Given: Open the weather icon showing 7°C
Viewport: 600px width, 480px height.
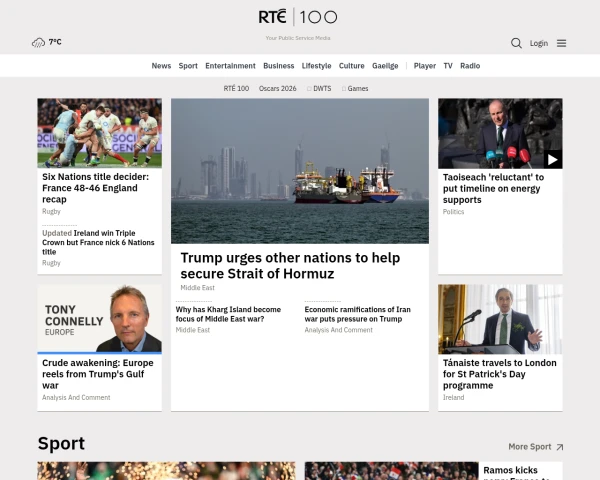Looking at the screenshot, I should pos(39,43).
